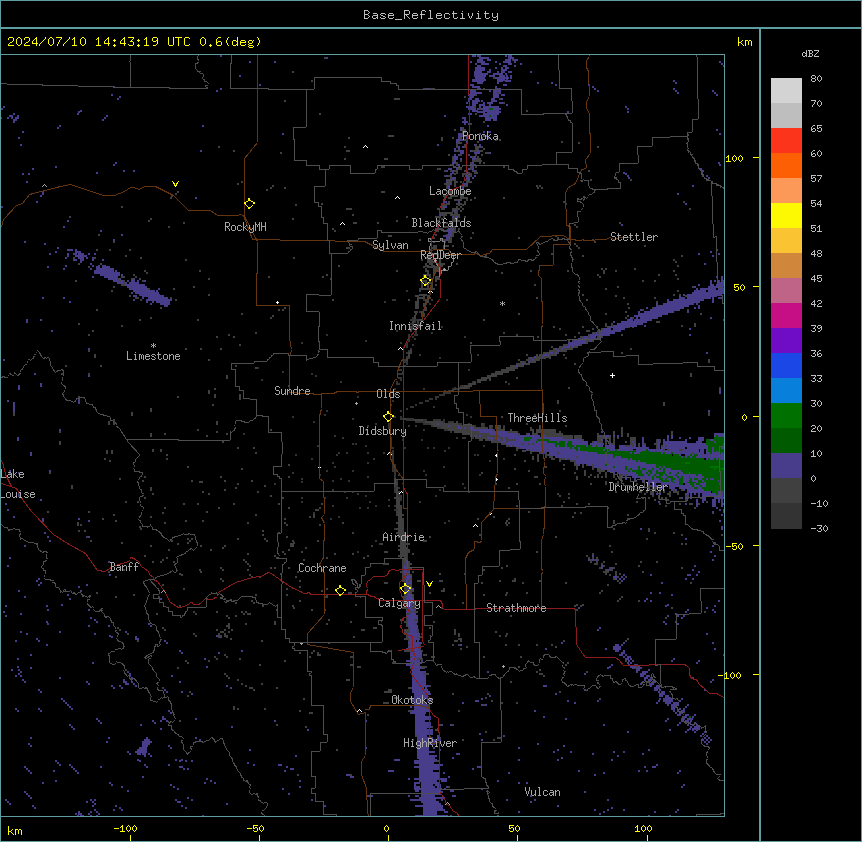Image resolution: width=862 pixels, height=842 pixels.
Task: Select the slate blue 10 dBZ swatch
Action: click(x=786, y=466)
